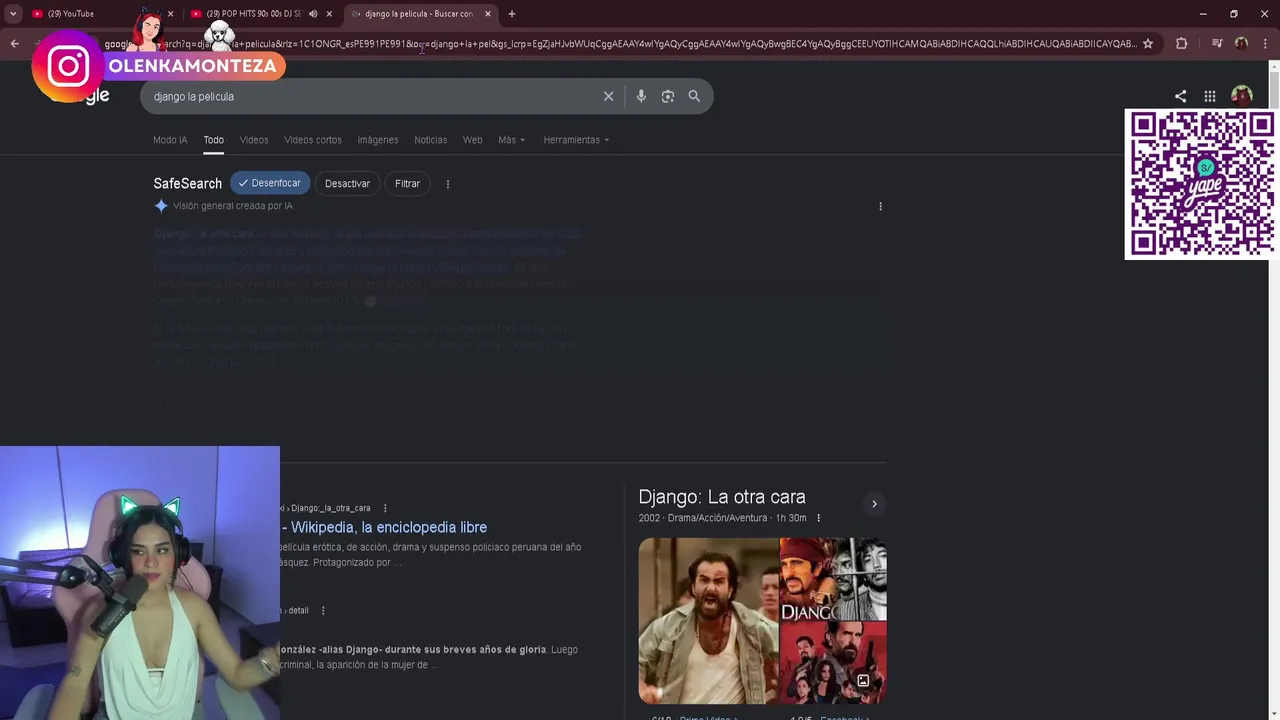Open options for the Wikipedia result
This screenshot has width=1280, height=720.
click(x=385, y=508)
